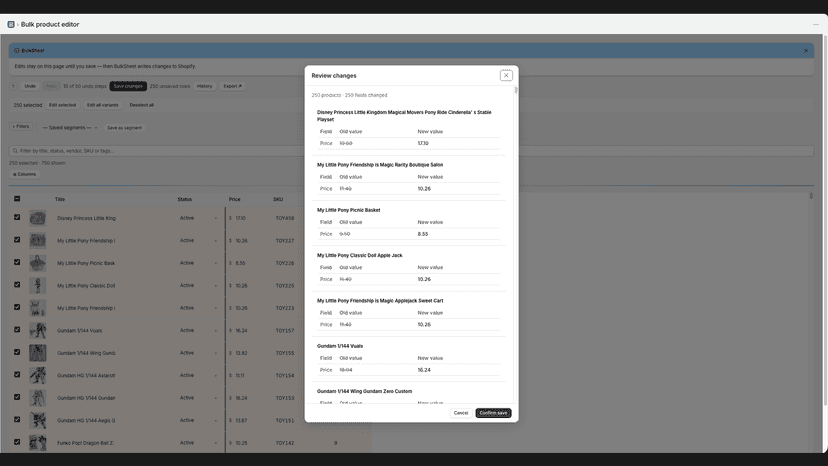
Task: Click price cell 8.55 in table
Action: (x=240, y=263)
